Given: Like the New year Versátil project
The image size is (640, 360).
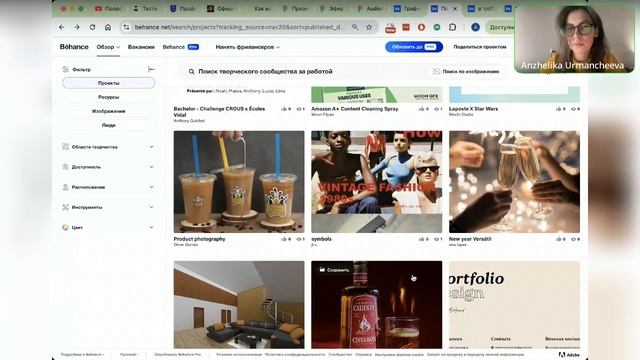Looking at the screenshot, I should coord(558,239).
